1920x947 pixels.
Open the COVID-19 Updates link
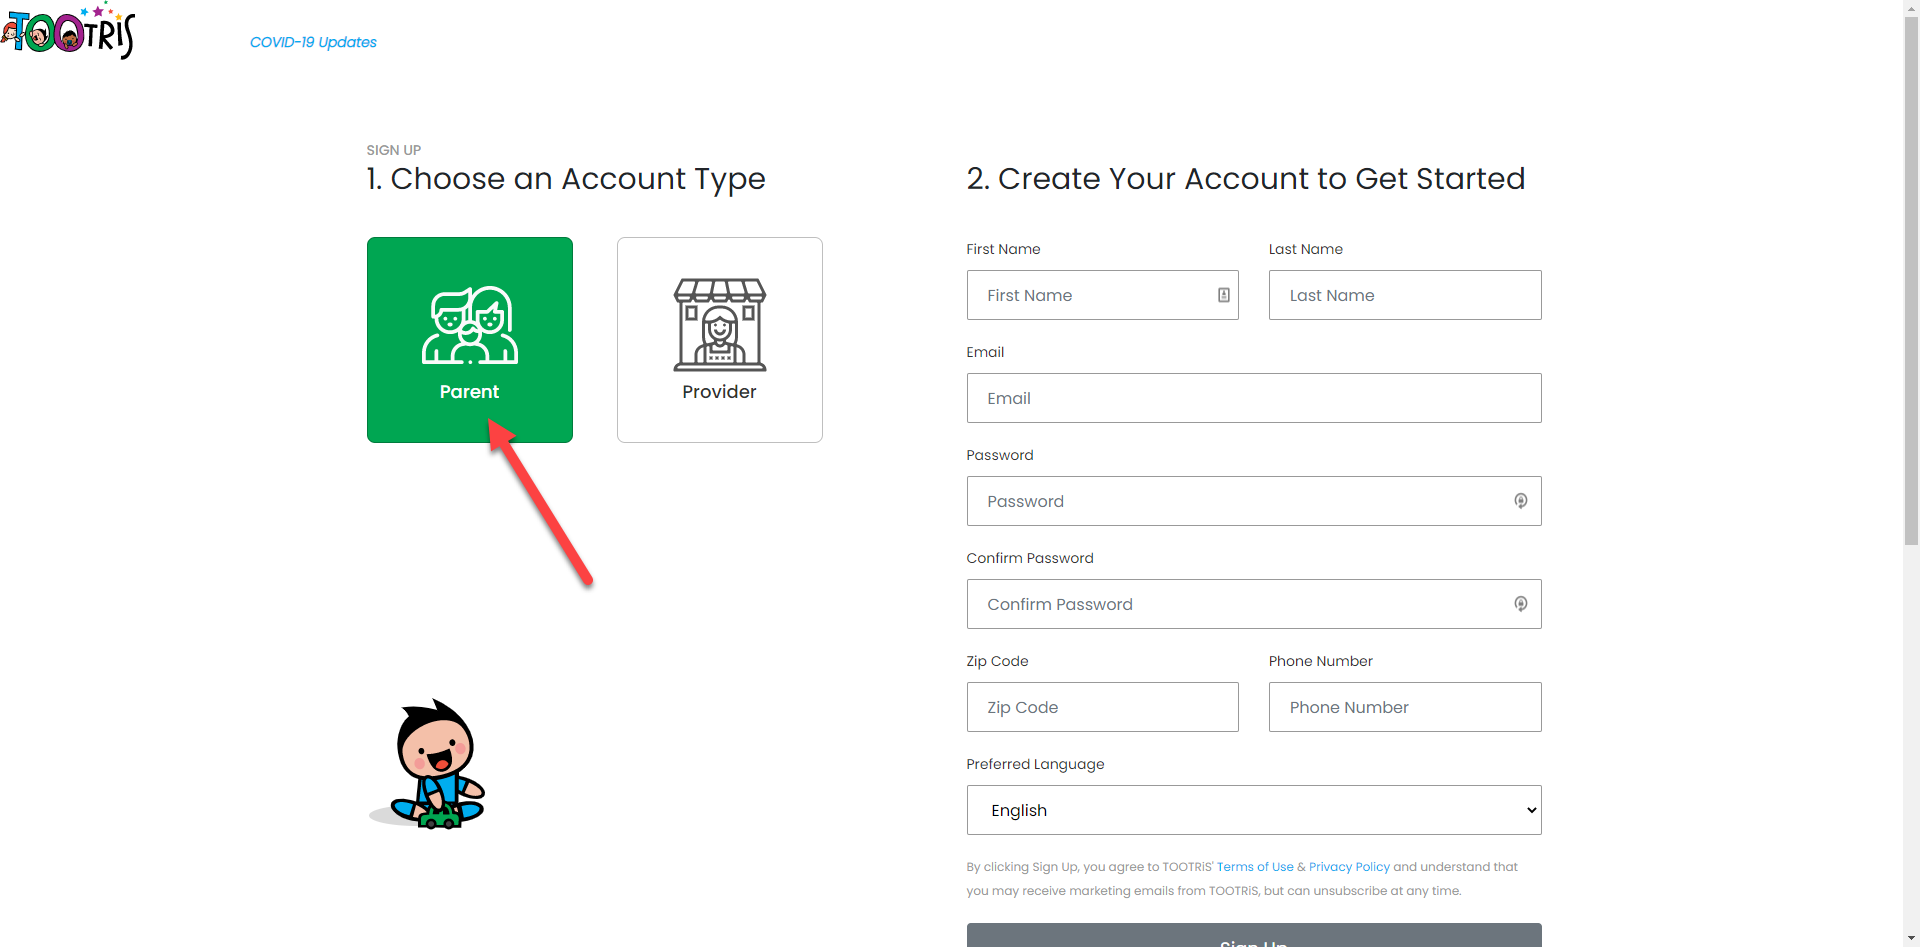pos(313,42)
